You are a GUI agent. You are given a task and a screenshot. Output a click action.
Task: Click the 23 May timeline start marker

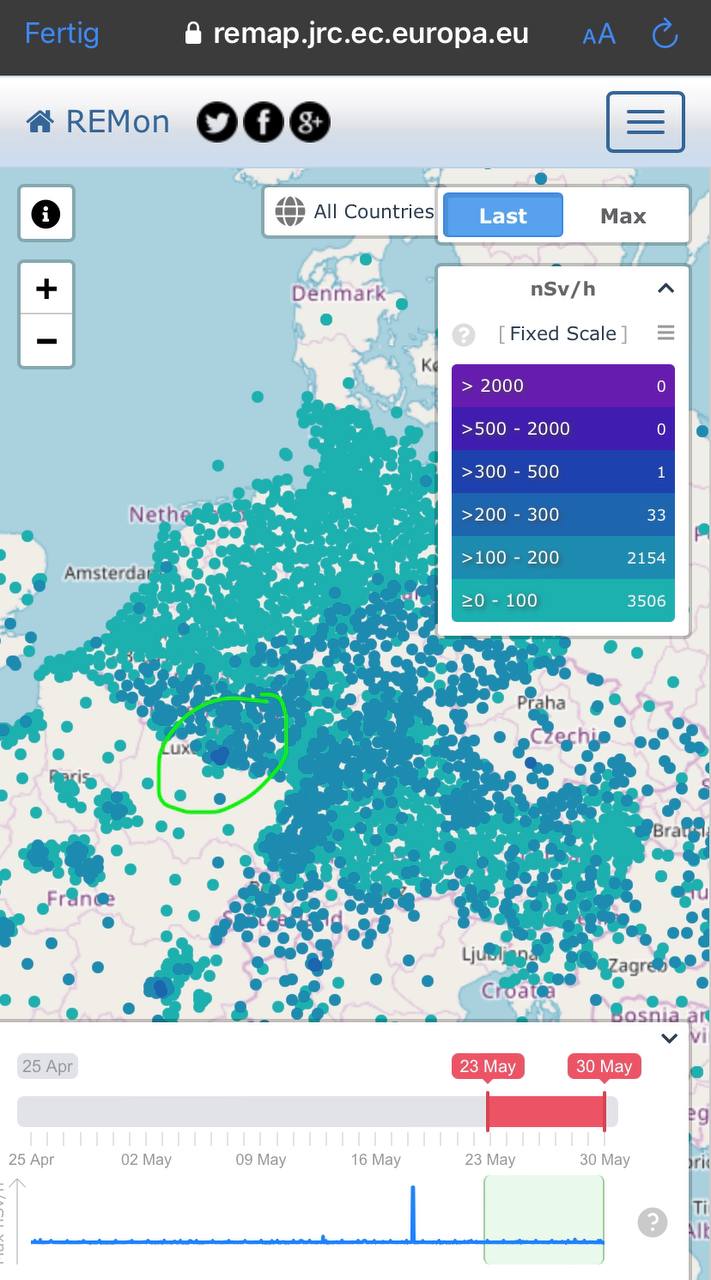(487, 1066)
